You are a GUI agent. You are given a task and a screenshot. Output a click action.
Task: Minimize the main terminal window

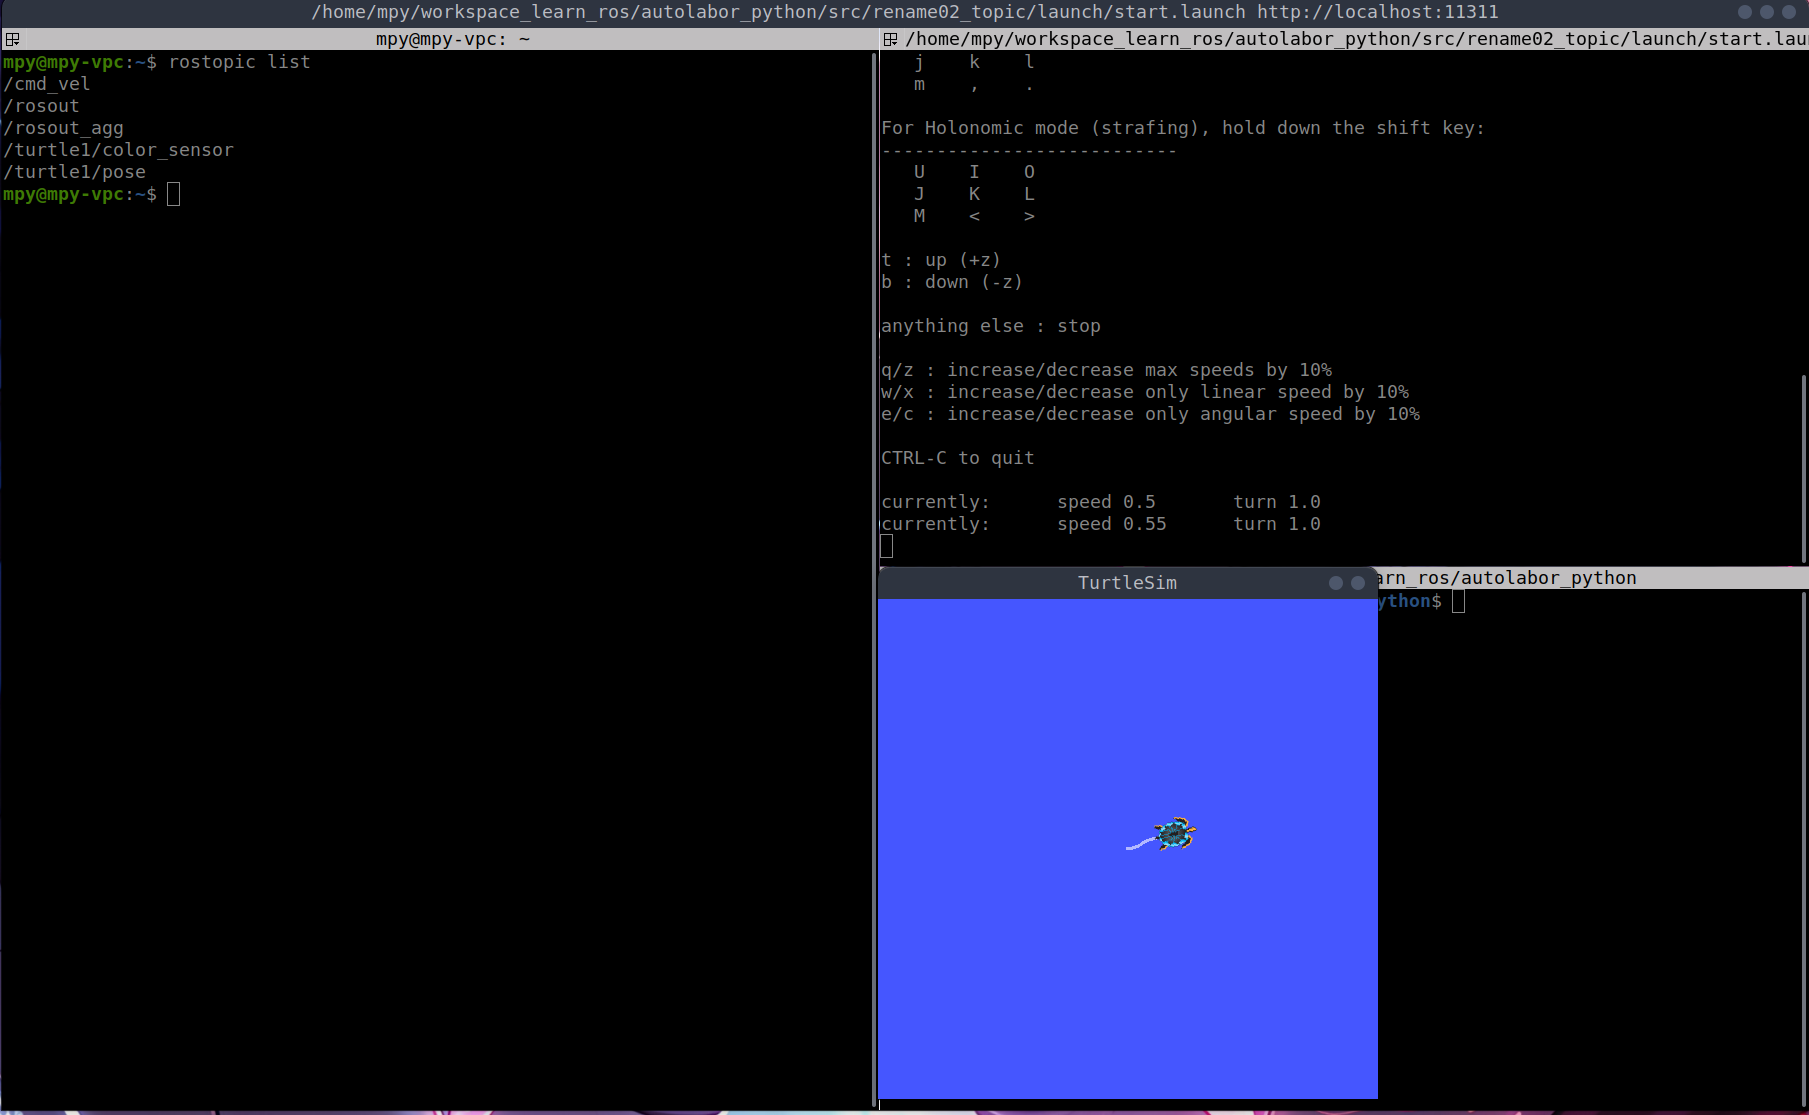coord(1745,12)
